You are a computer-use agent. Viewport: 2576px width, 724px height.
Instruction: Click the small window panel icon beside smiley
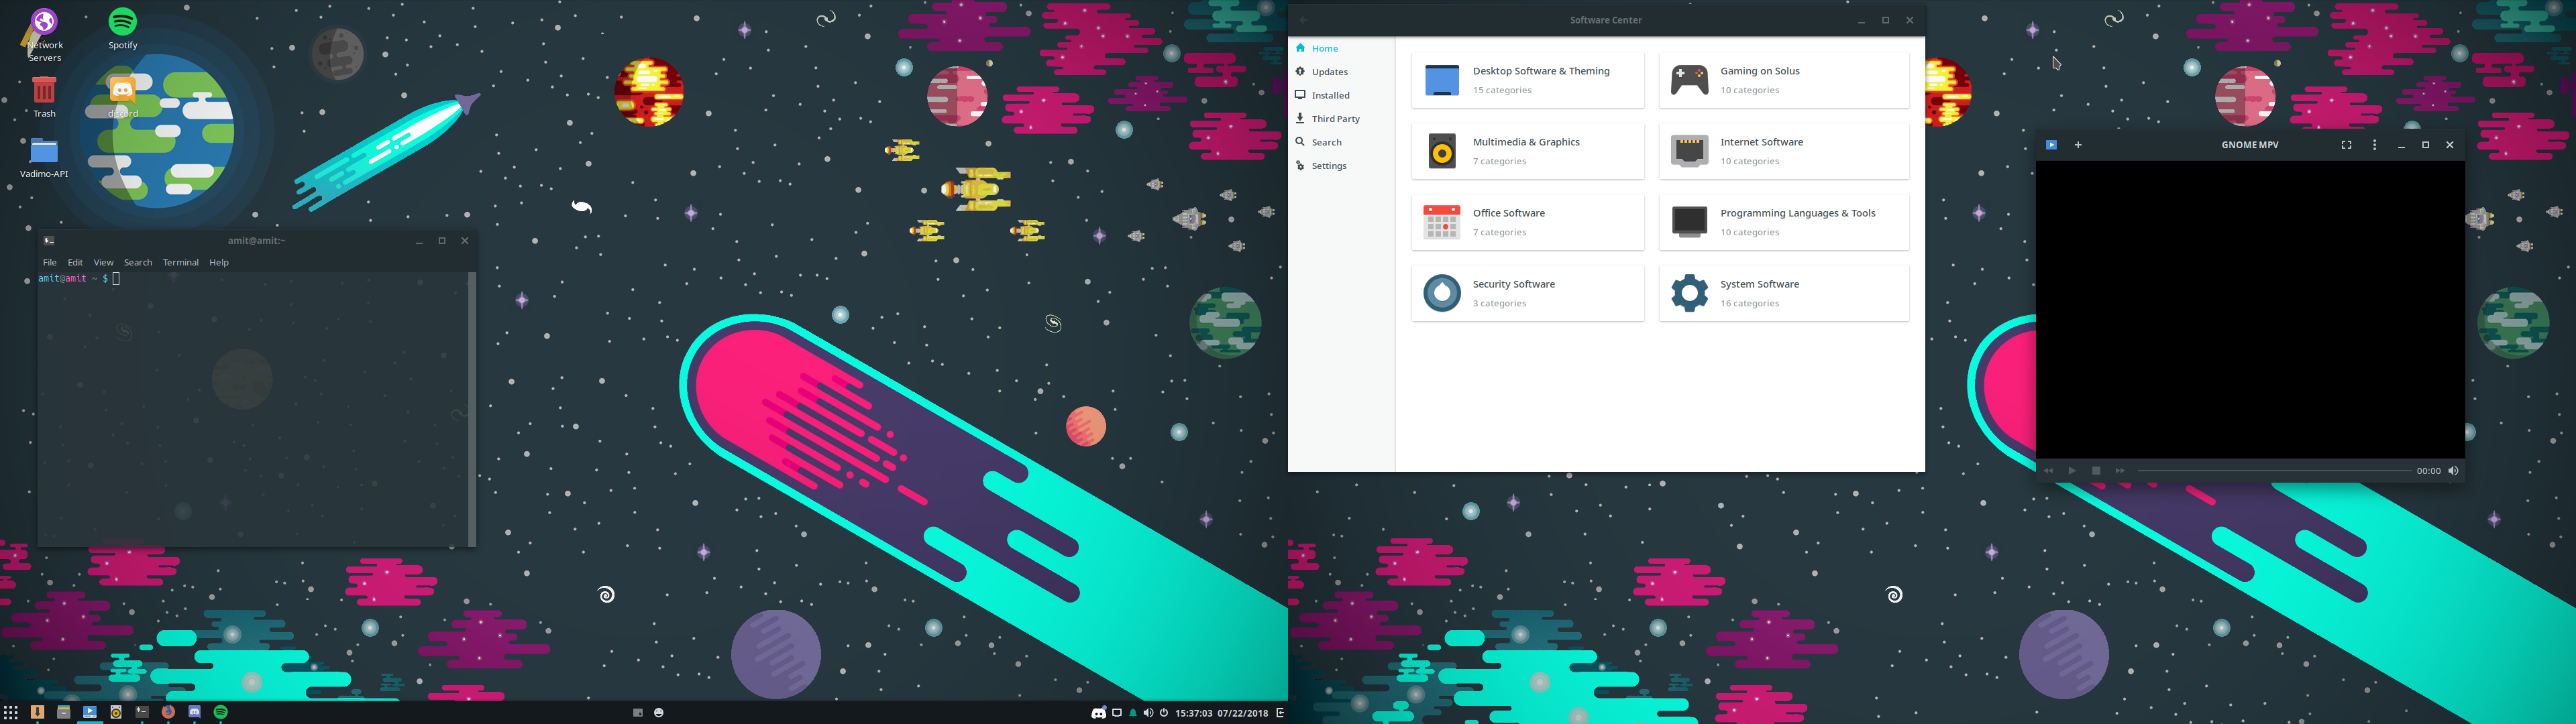638,713
